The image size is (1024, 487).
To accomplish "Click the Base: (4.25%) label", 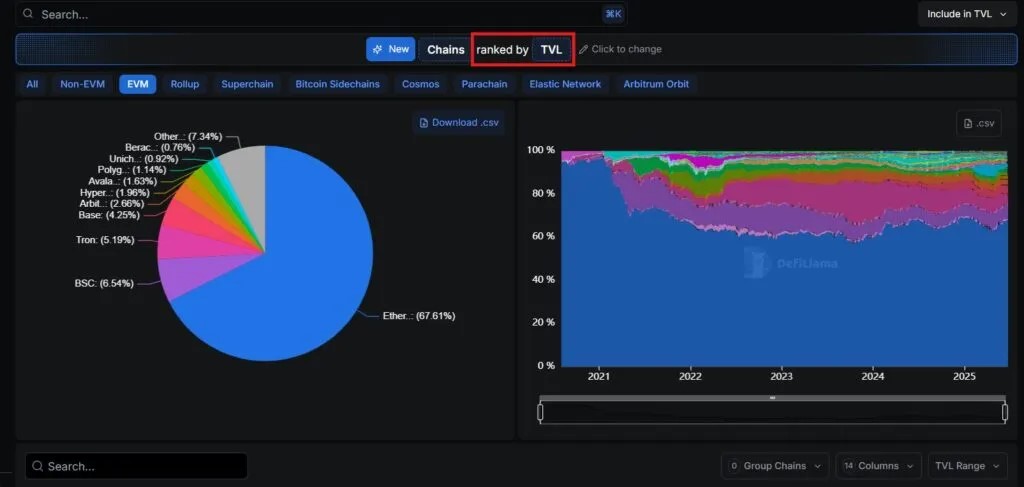I will click(109, 214).
